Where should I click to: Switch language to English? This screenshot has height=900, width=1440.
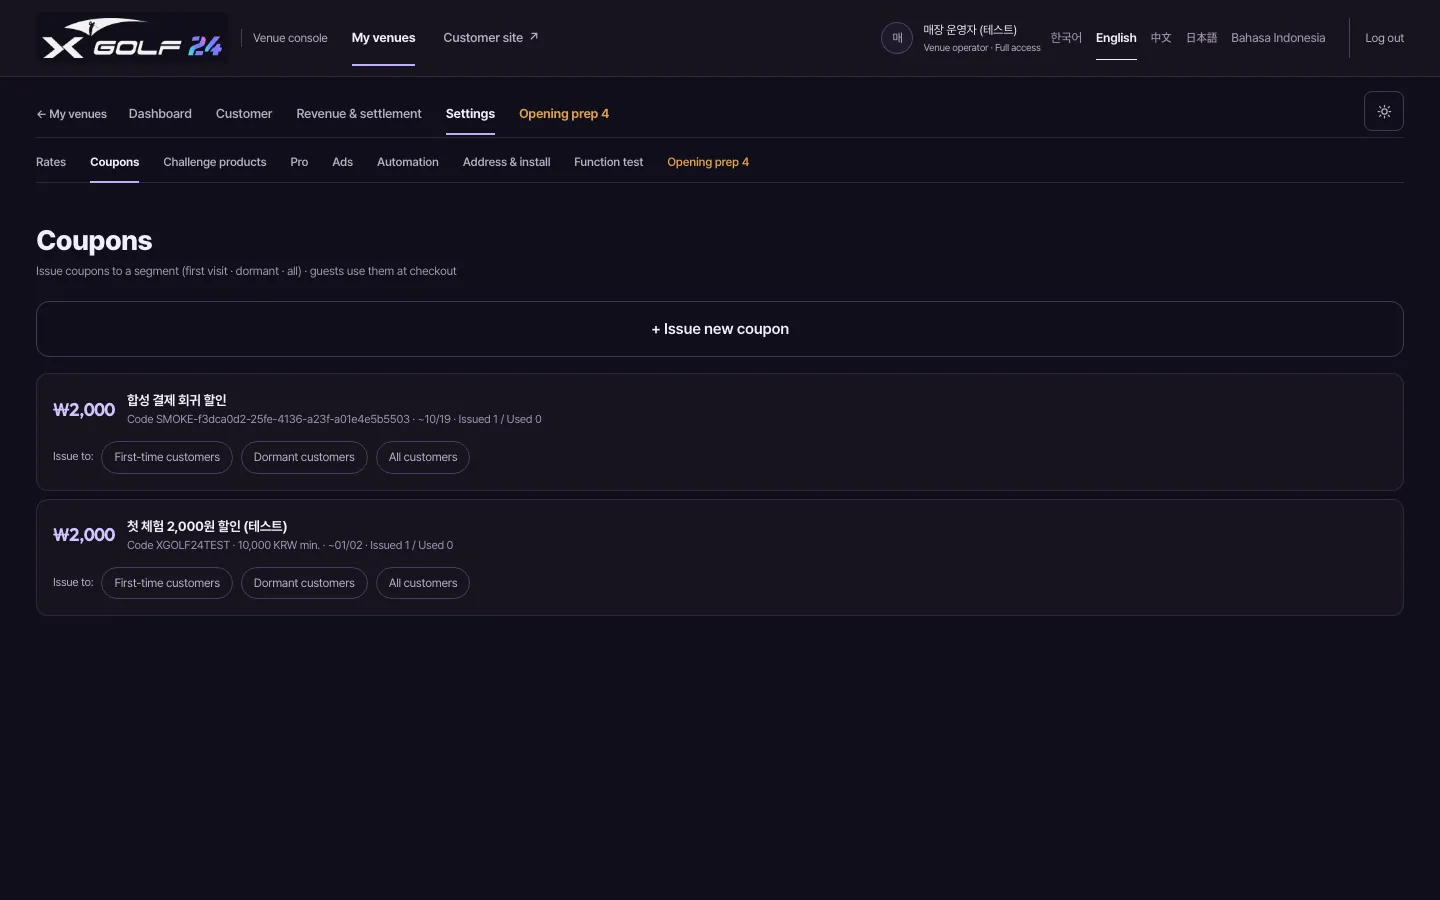pos(1116,38)
